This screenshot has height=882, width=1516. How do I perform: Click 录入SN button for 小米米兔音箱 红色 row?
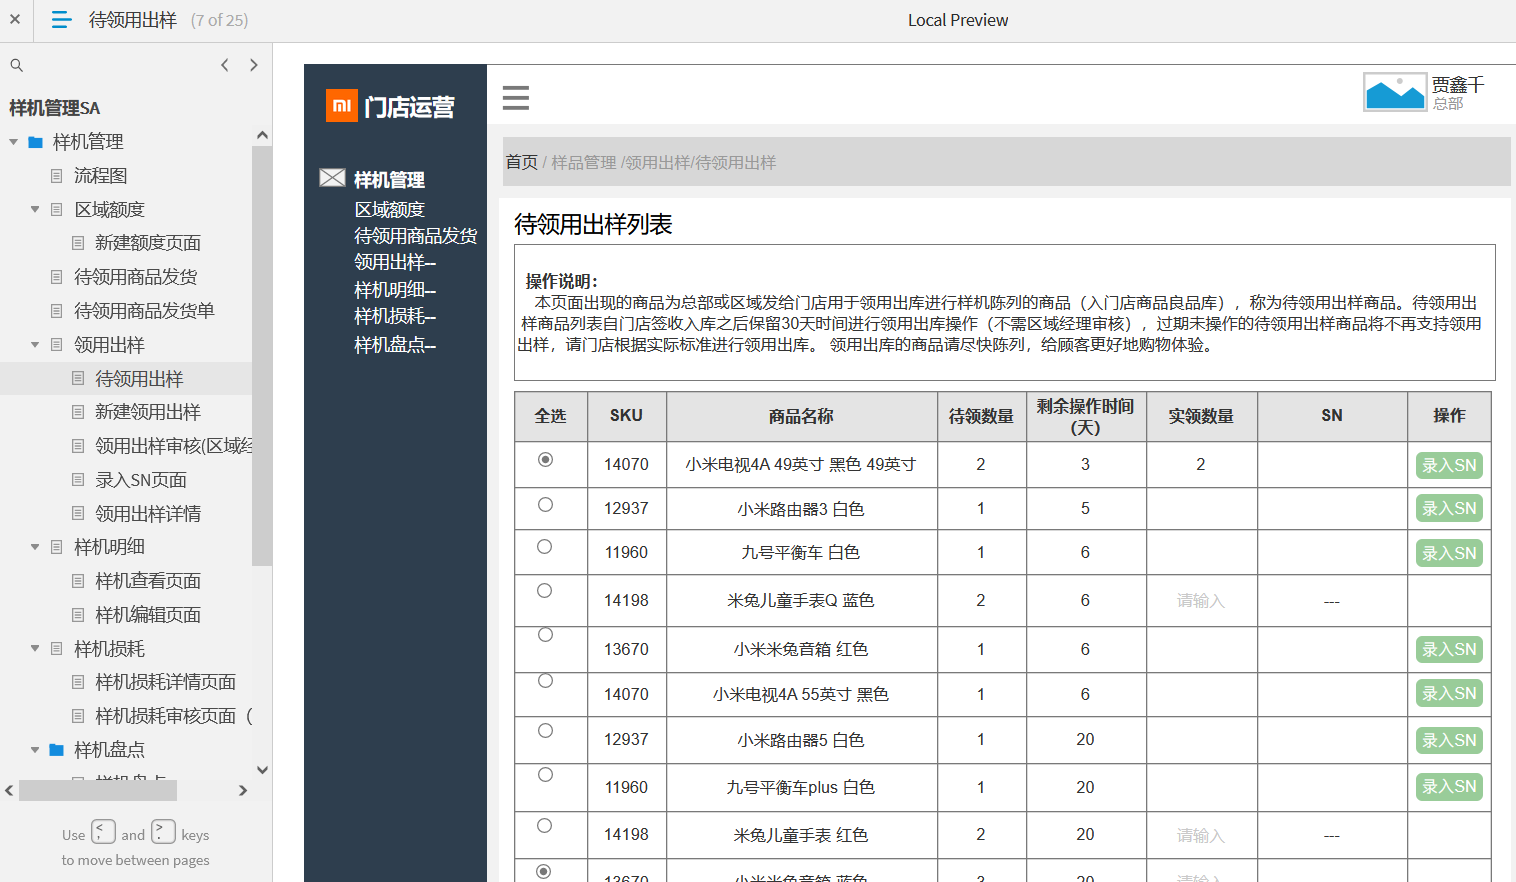(x=1449, y=649)
